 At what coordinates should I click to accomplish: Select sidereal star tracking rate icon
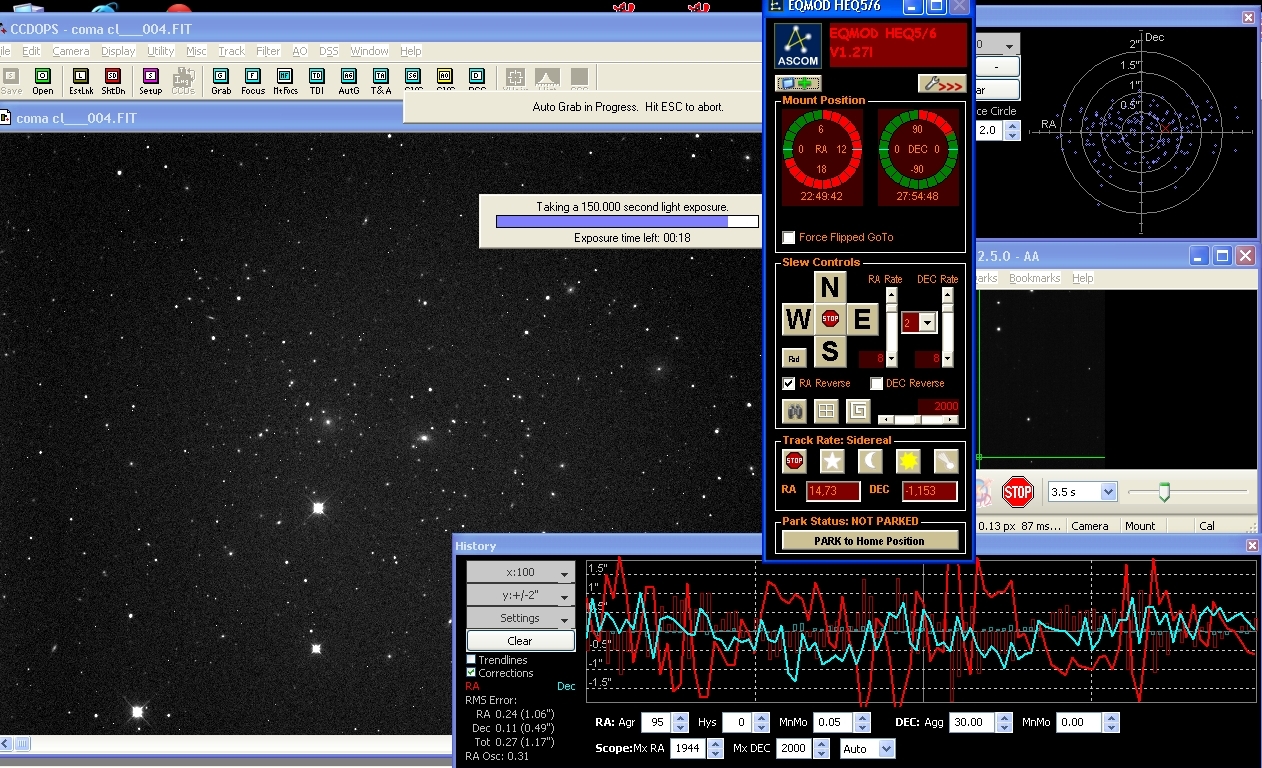[832, 460]
